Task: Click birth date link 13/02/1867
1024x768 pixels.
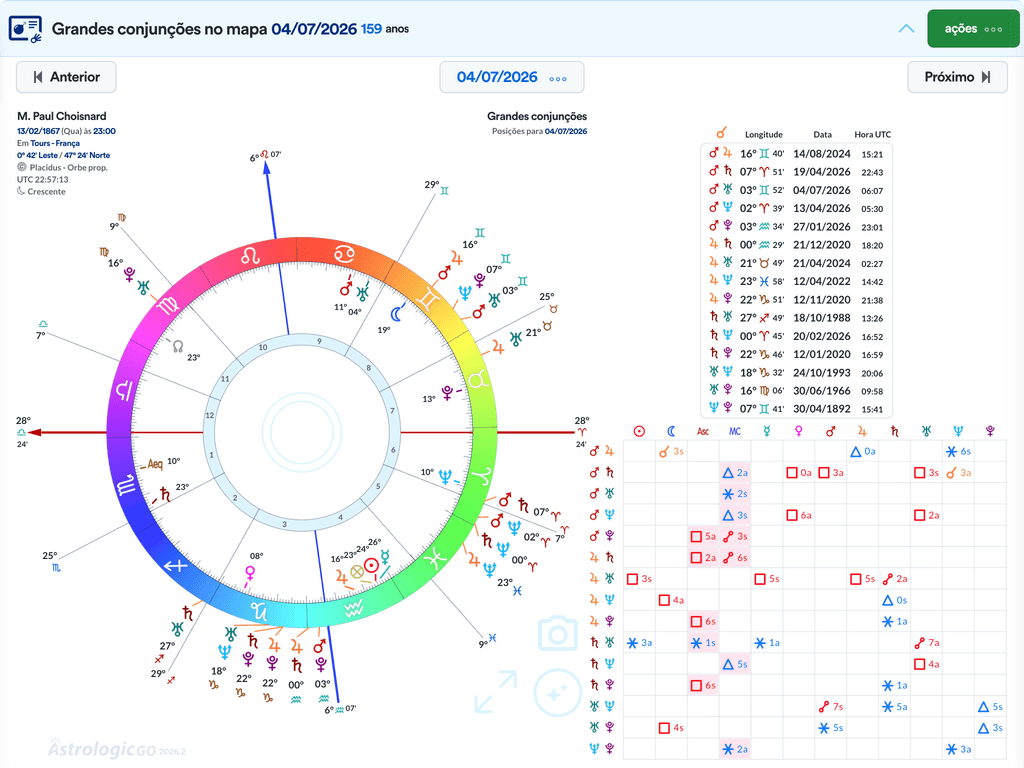Action: [38, 131]
